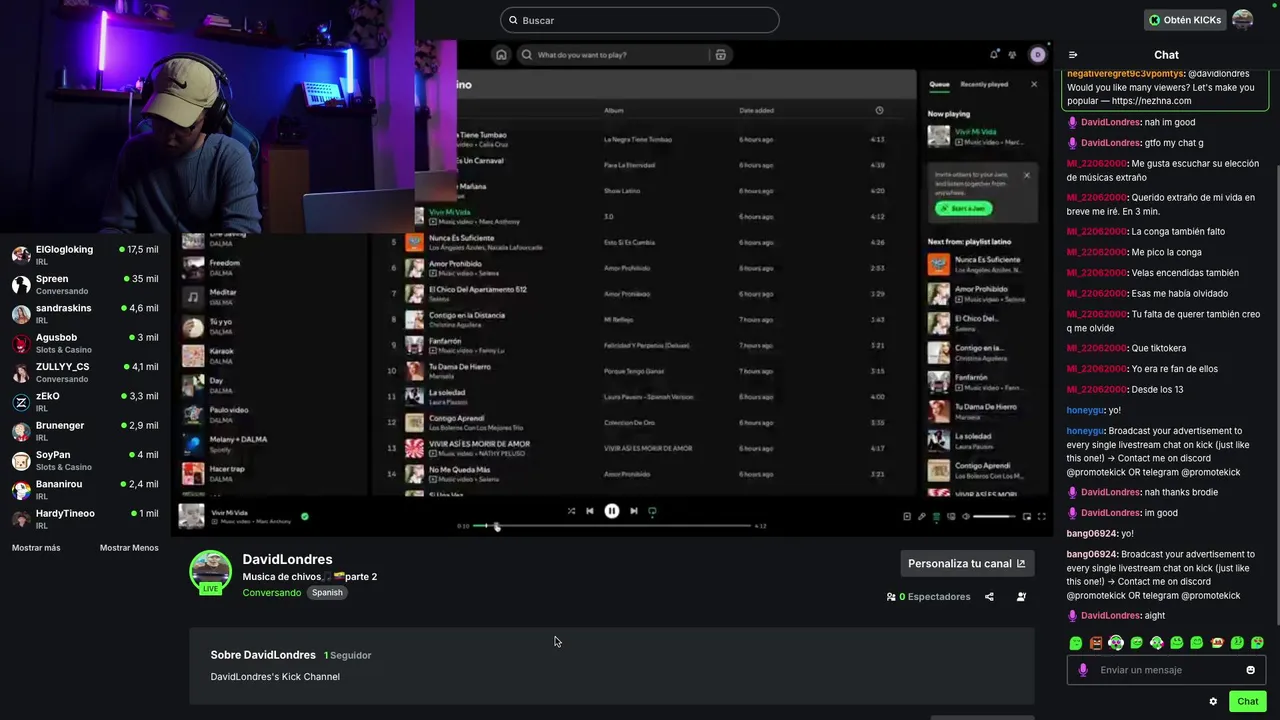This screenshot has height=720, width=1280.
Task: Insert the orange angry-face emote
Action: point(1096,643)
